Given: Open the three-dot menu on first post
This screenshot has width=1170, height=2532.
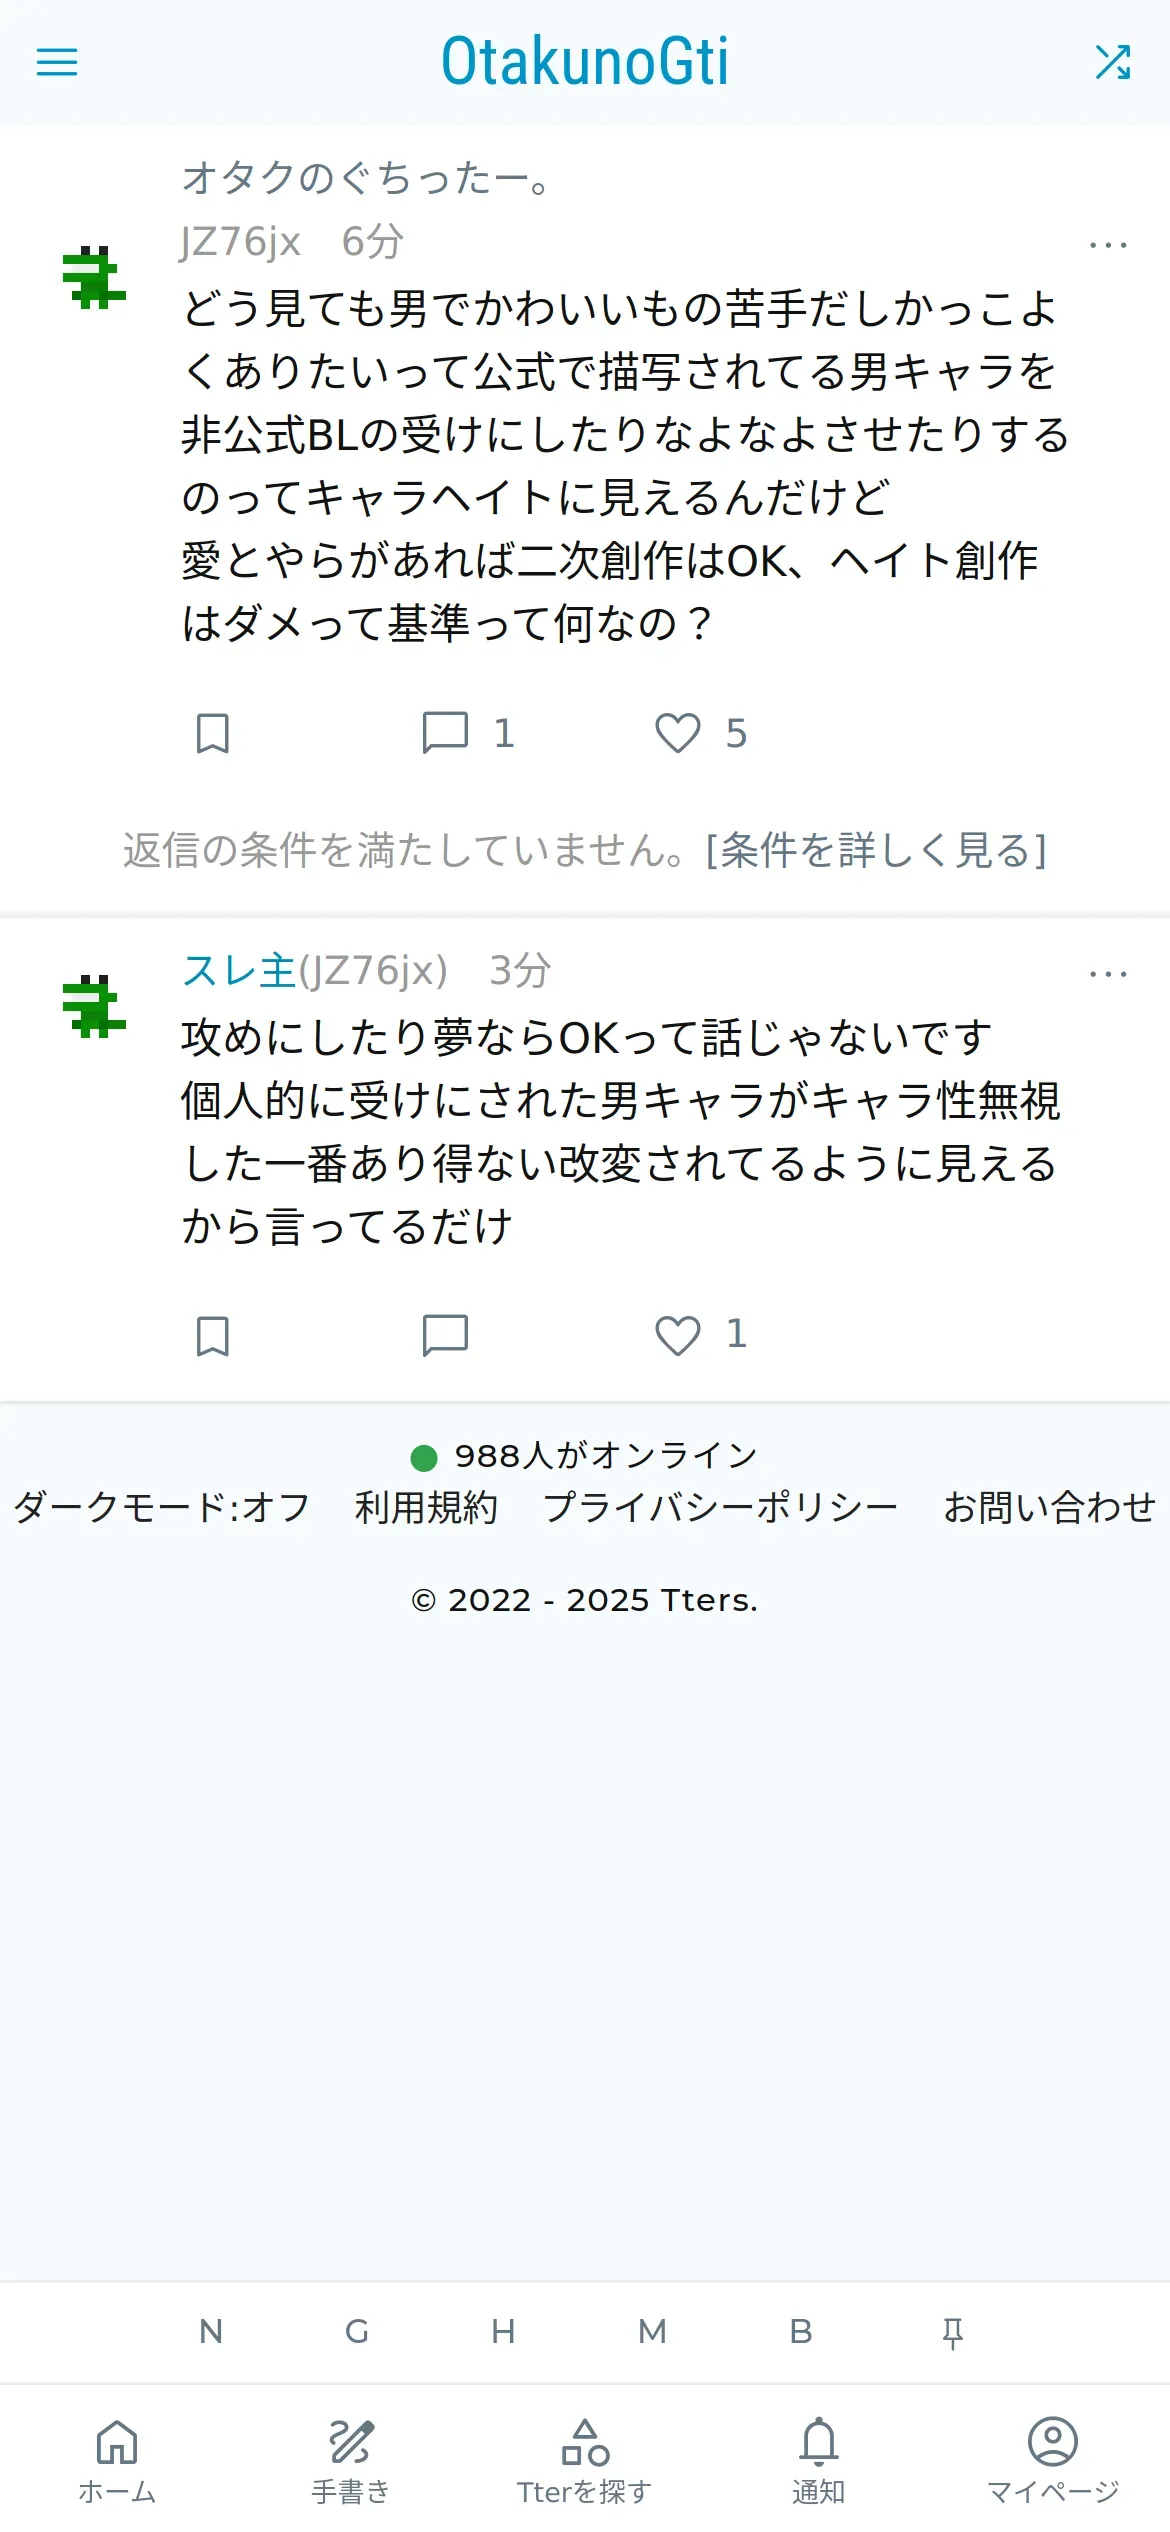Looking at the screenshot, I should coord(1108,245).
